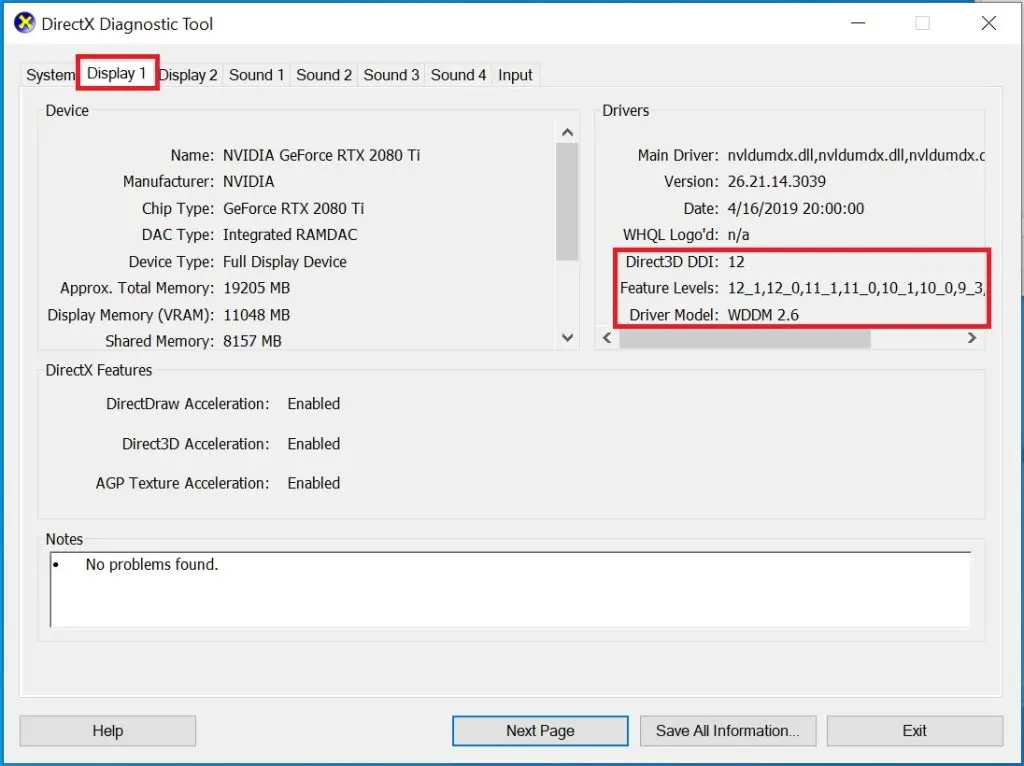Switch to the System tab
Image resolution: width=1024 pixels, height=766 pixels.
[x=50, y=75]
